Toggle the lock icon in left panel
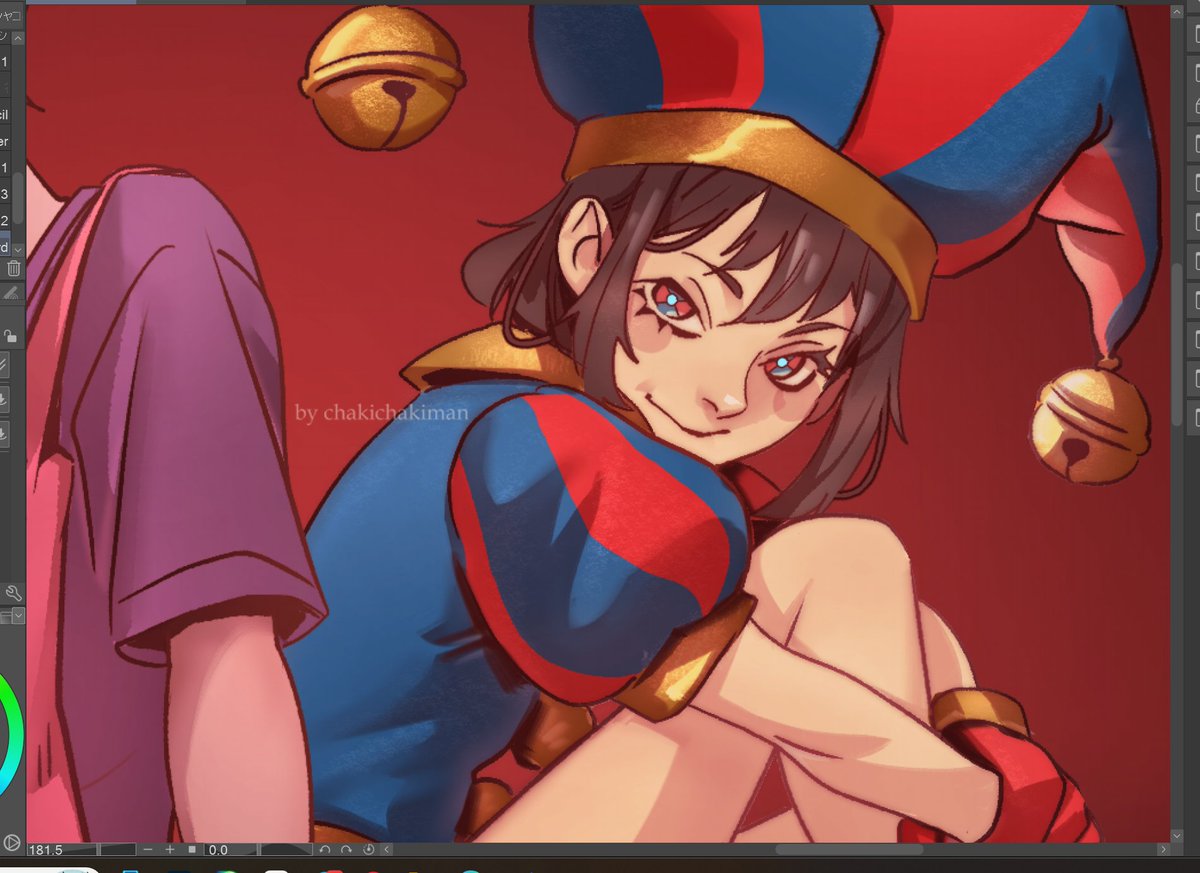This screenshot has width=1200, height=873. pos(10,337)
